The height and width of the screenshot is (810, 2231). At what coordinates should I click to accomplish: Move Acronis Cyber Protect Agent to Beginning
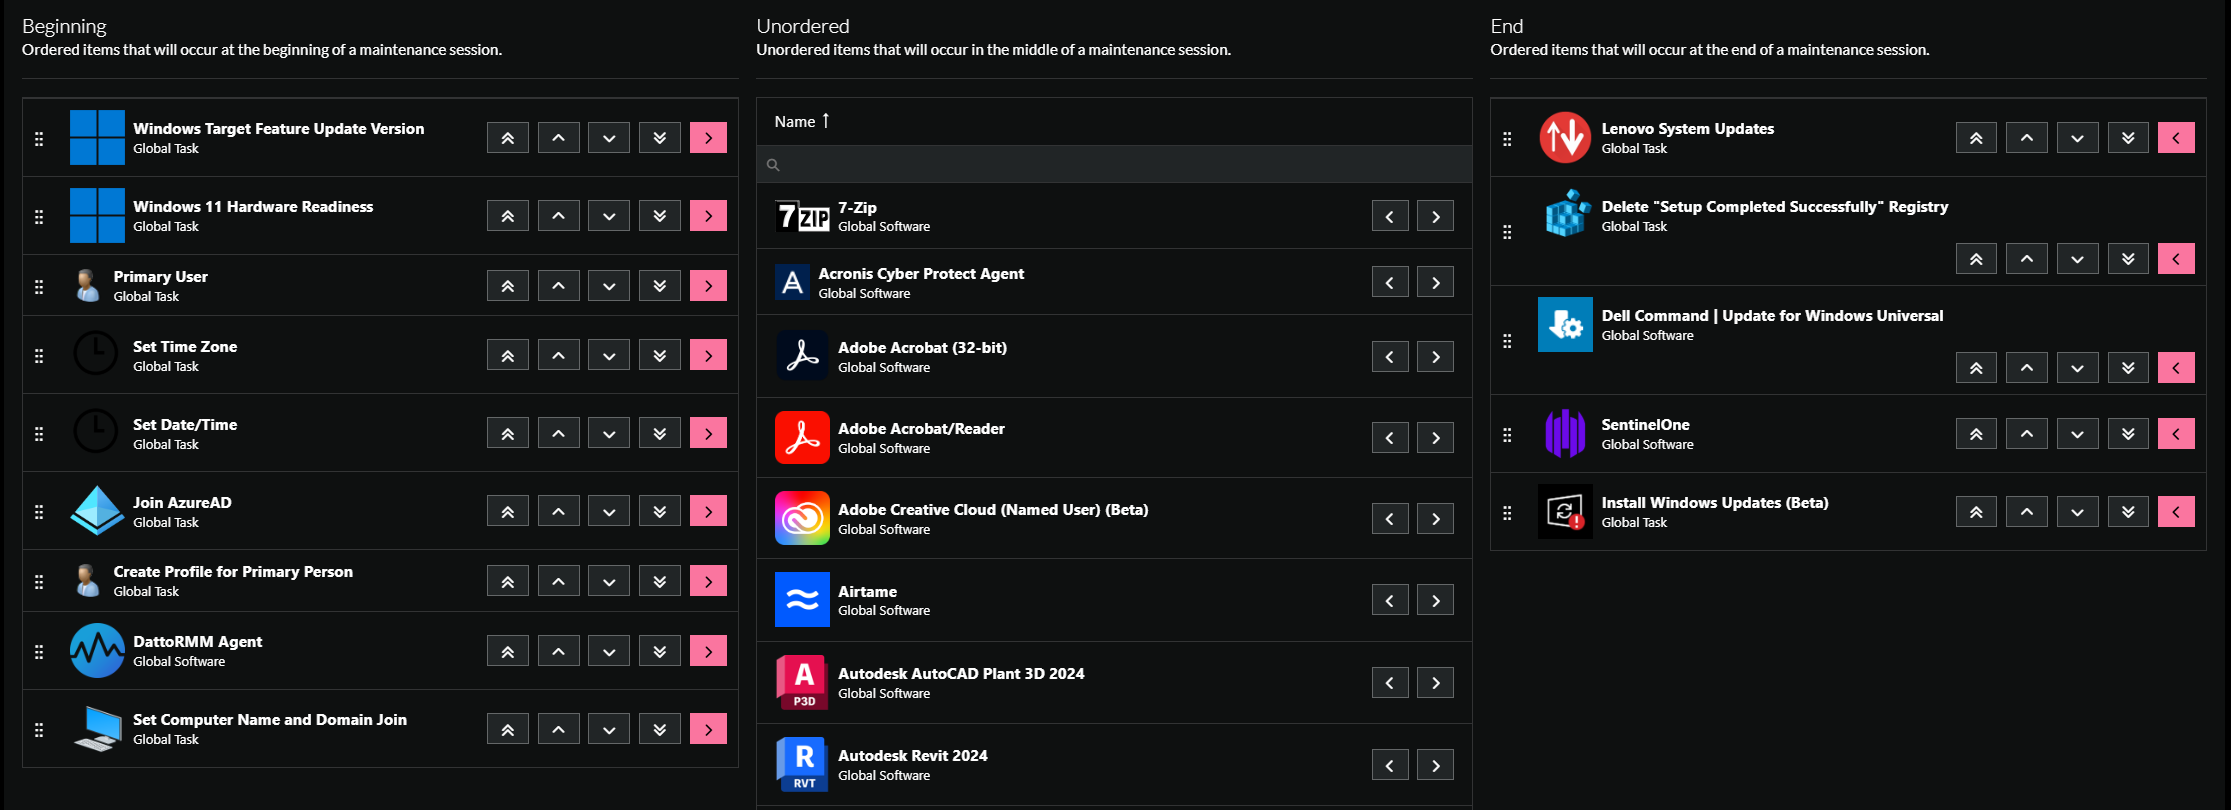click(1390, 283)
